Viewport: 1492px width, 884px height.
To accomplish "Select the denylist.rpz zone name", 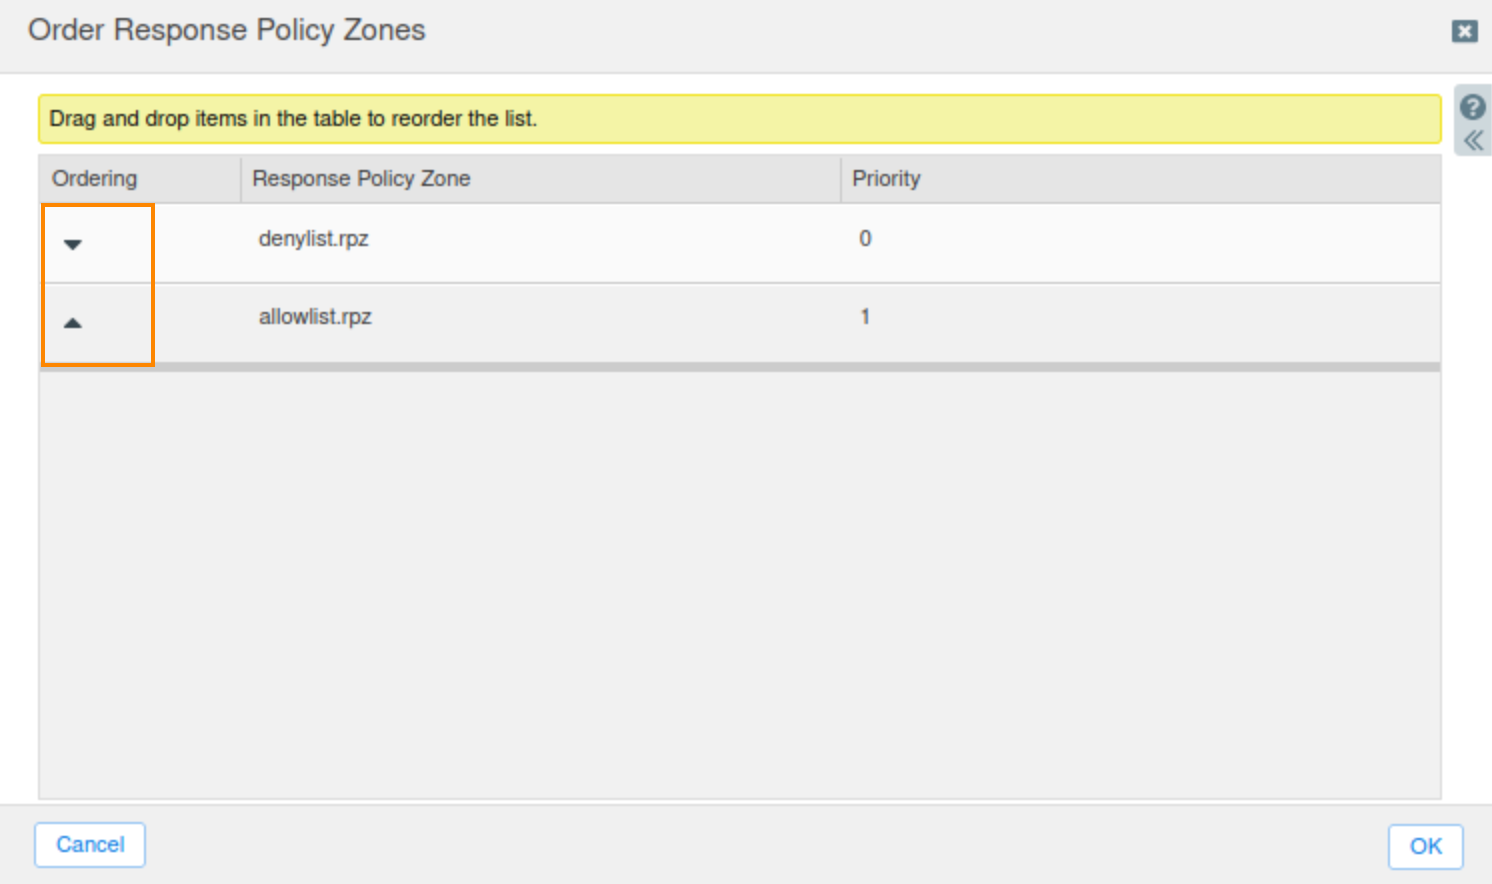I will pyautogui.click(x=313, y=239).
